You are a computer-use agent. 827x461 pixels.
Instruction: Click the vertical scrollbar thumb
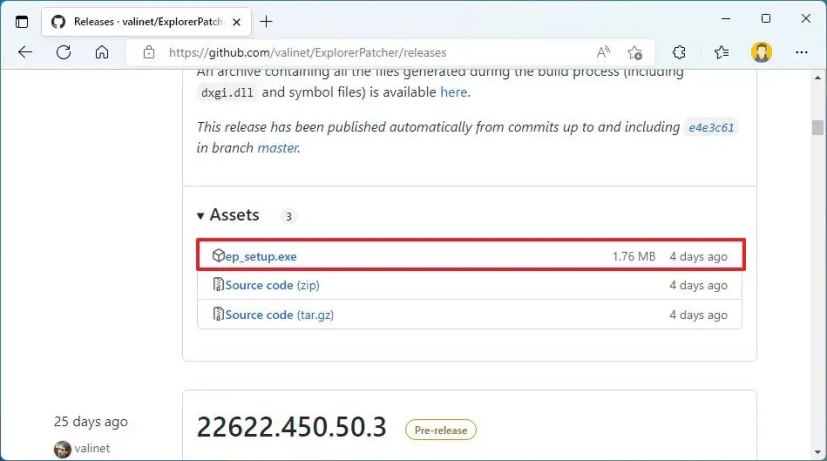click(818, 128)
